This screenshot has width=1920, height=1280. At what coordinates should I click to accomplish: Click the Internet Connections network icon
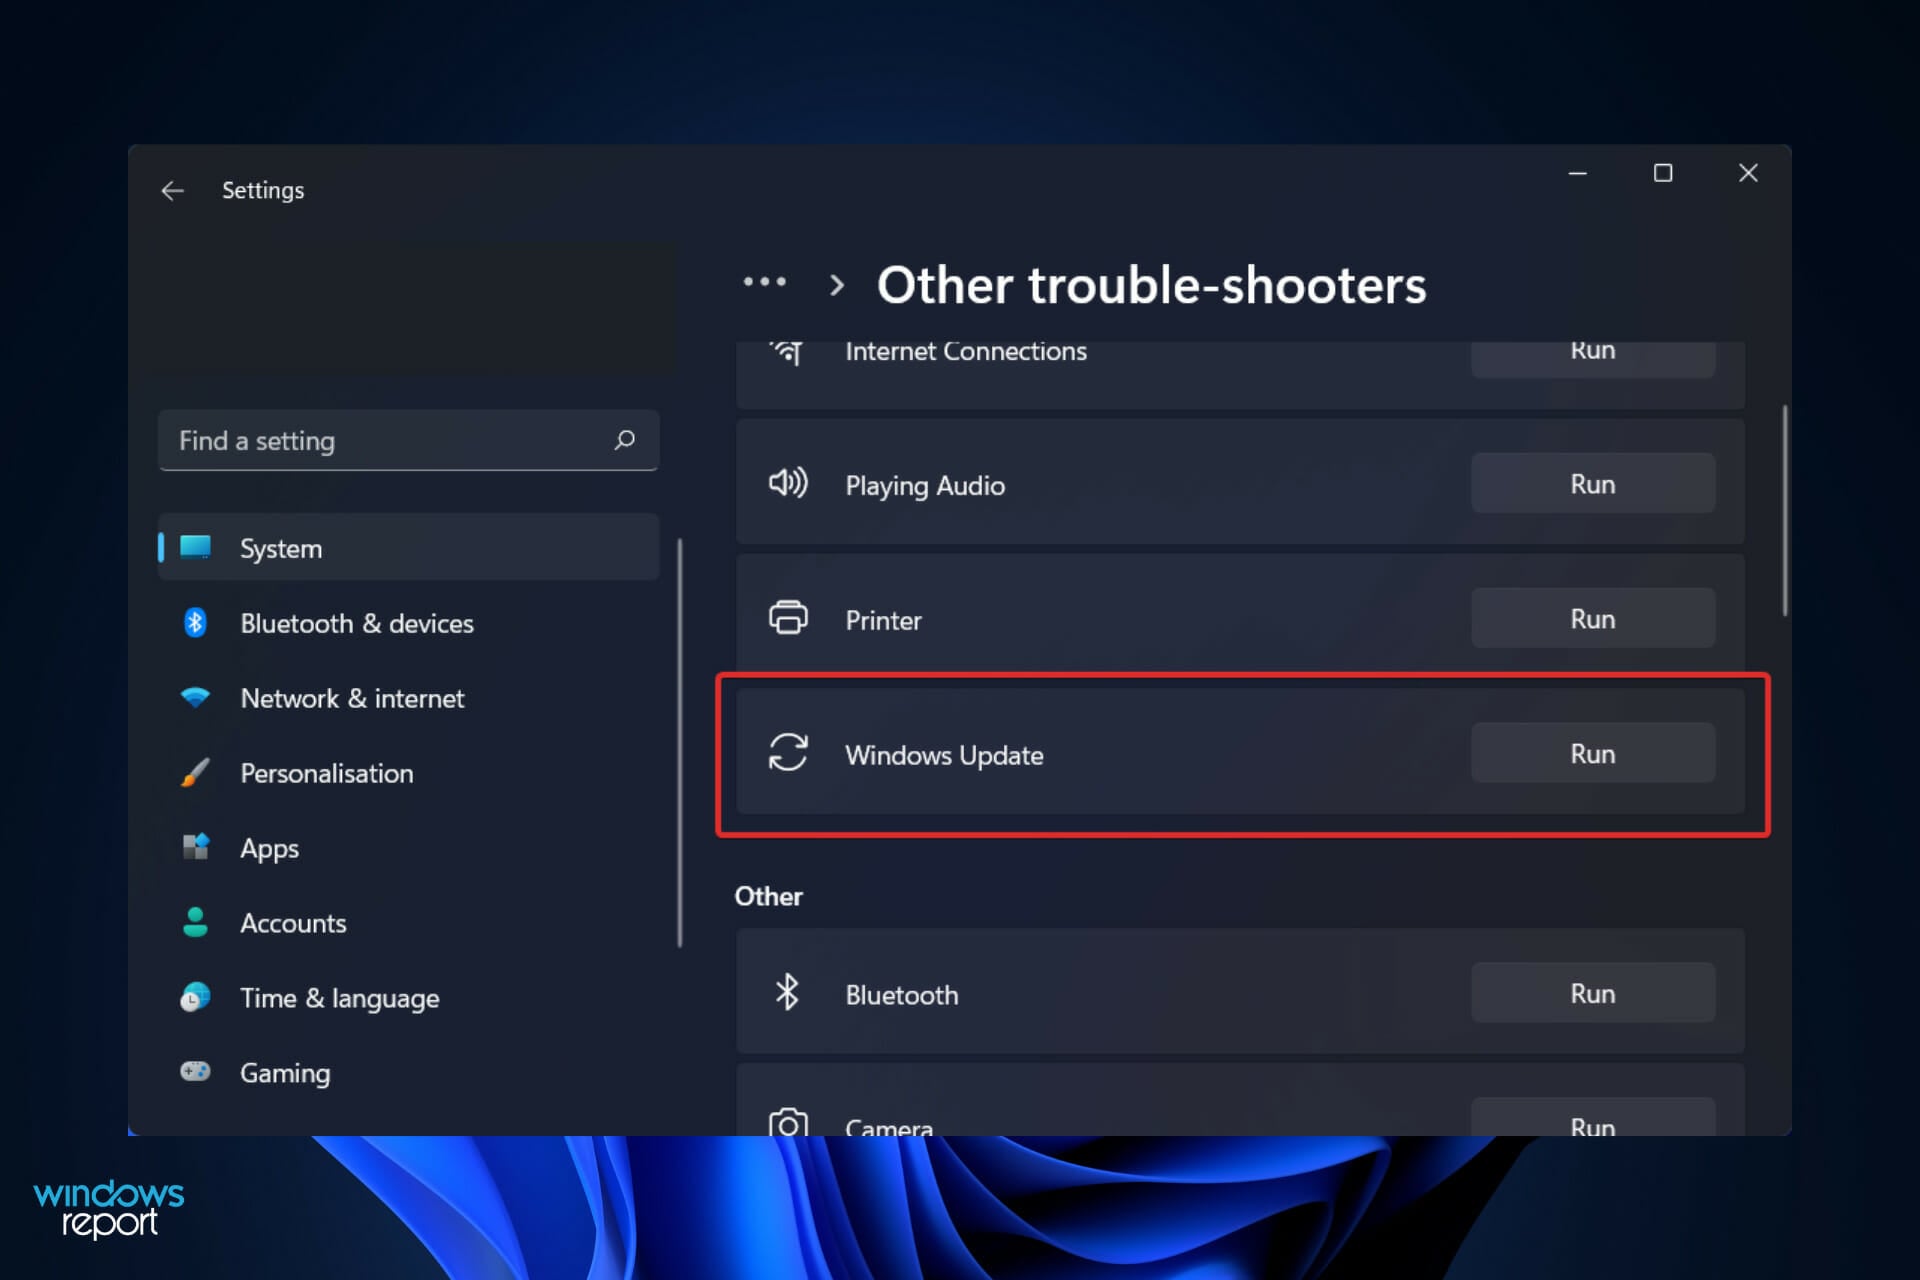[789, 352]
